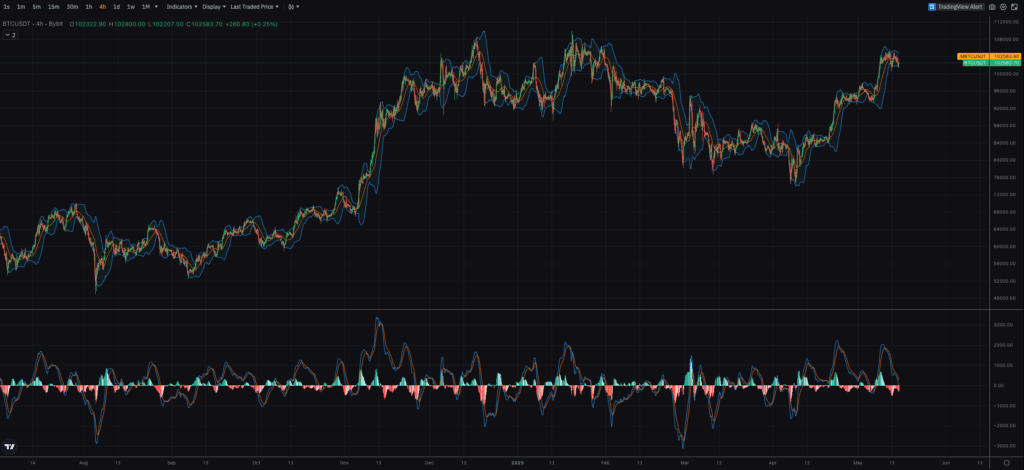This screenshot has height=470, width=1024.
Task: Click the TradingView Alert icon
Action: click(931, 6)
